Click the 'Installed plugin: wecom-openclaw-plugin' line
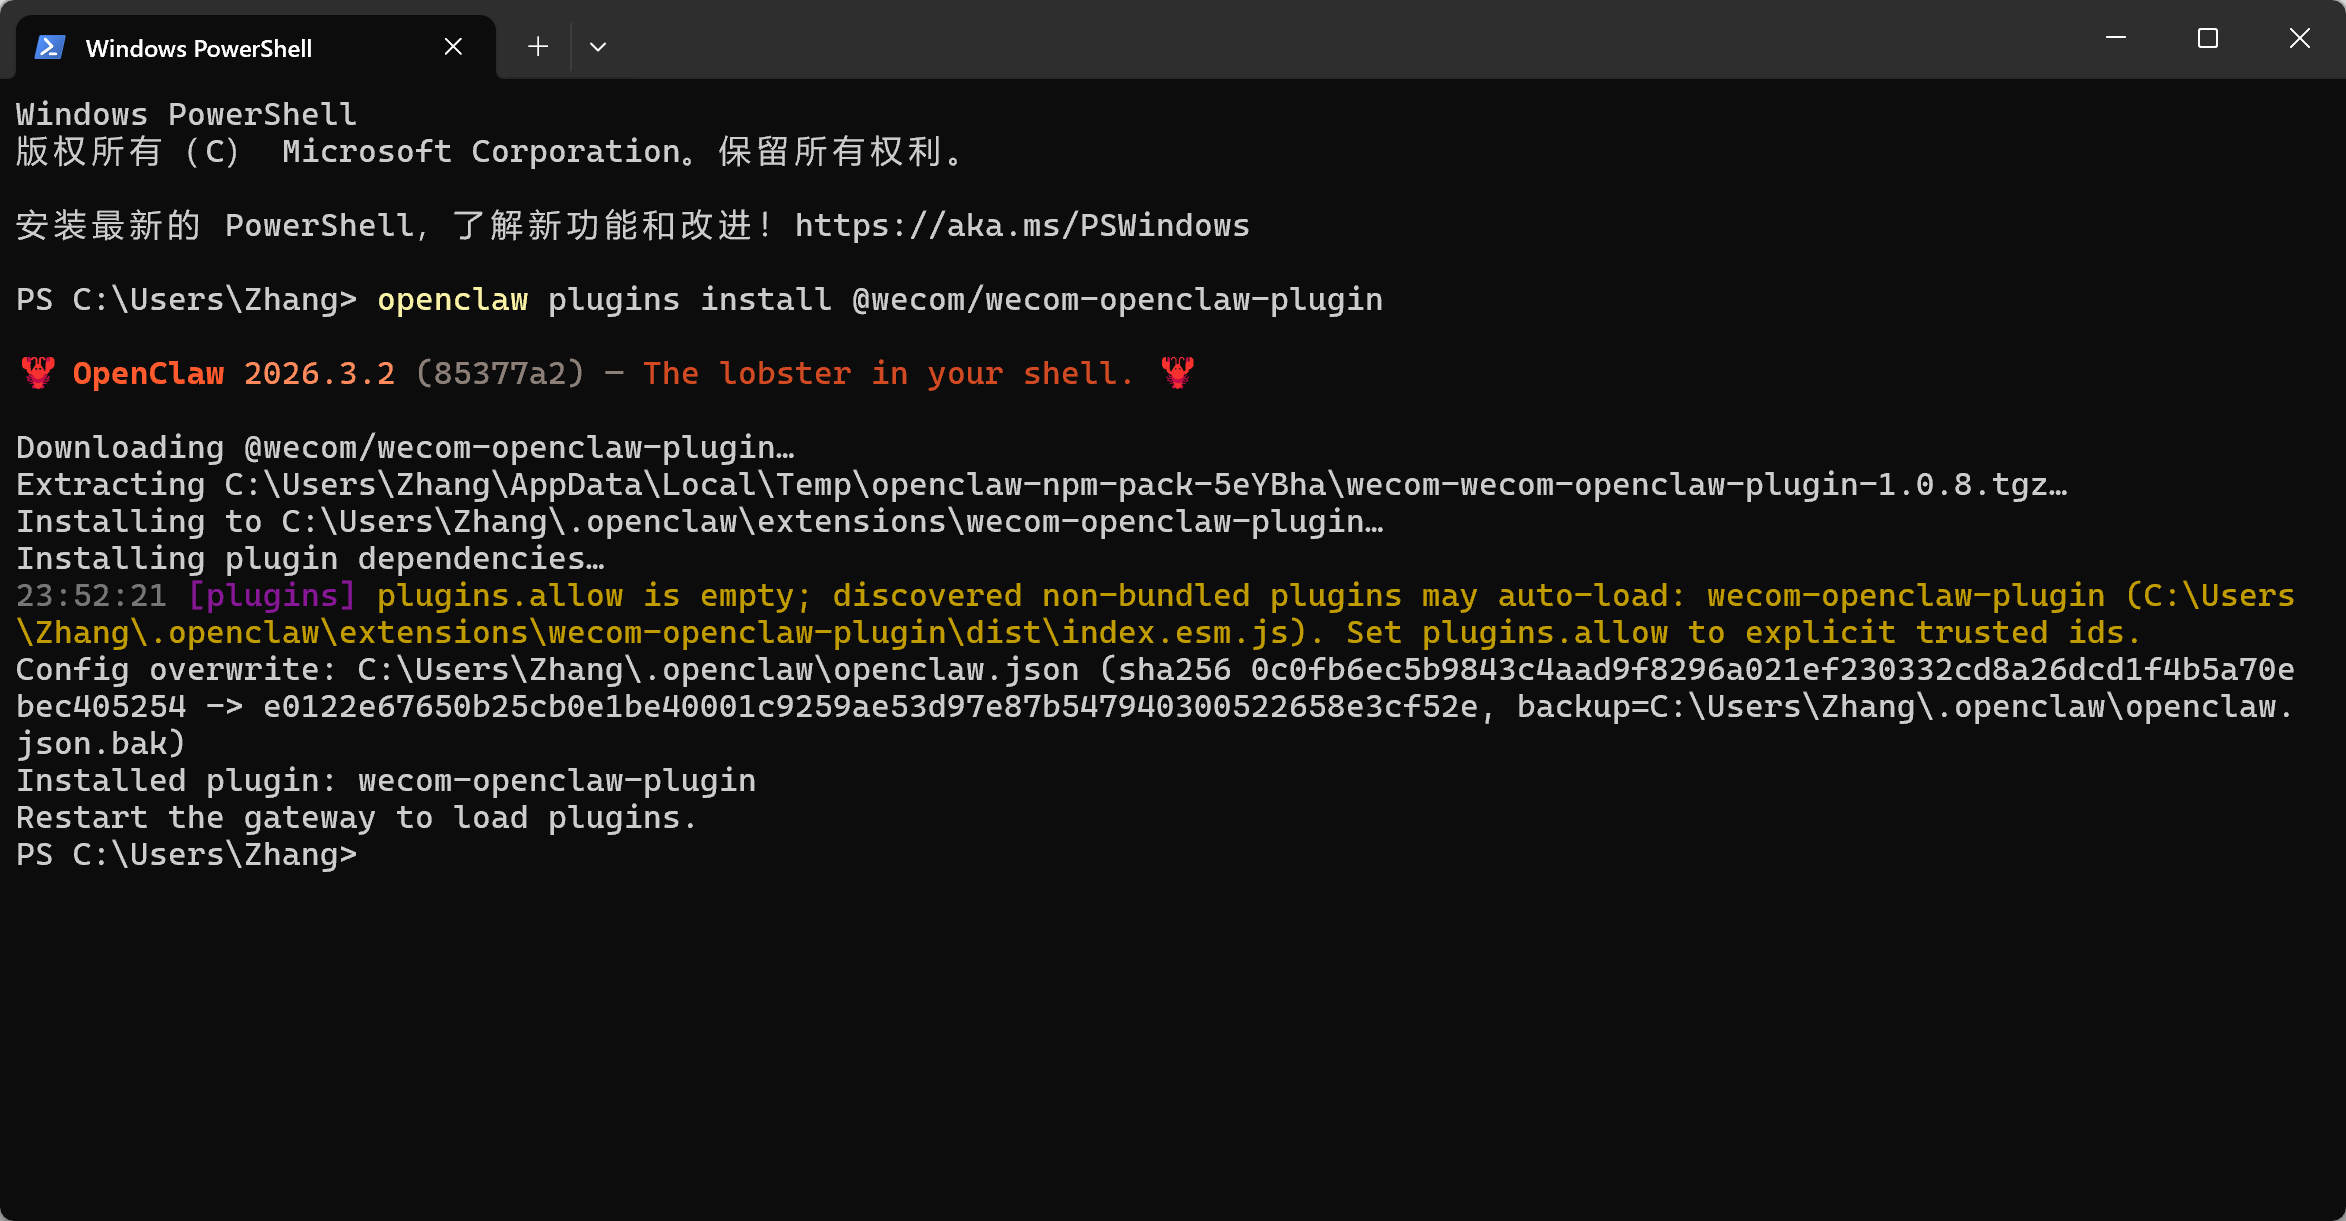The image size is (2346, 1221). tap(386, 781)
